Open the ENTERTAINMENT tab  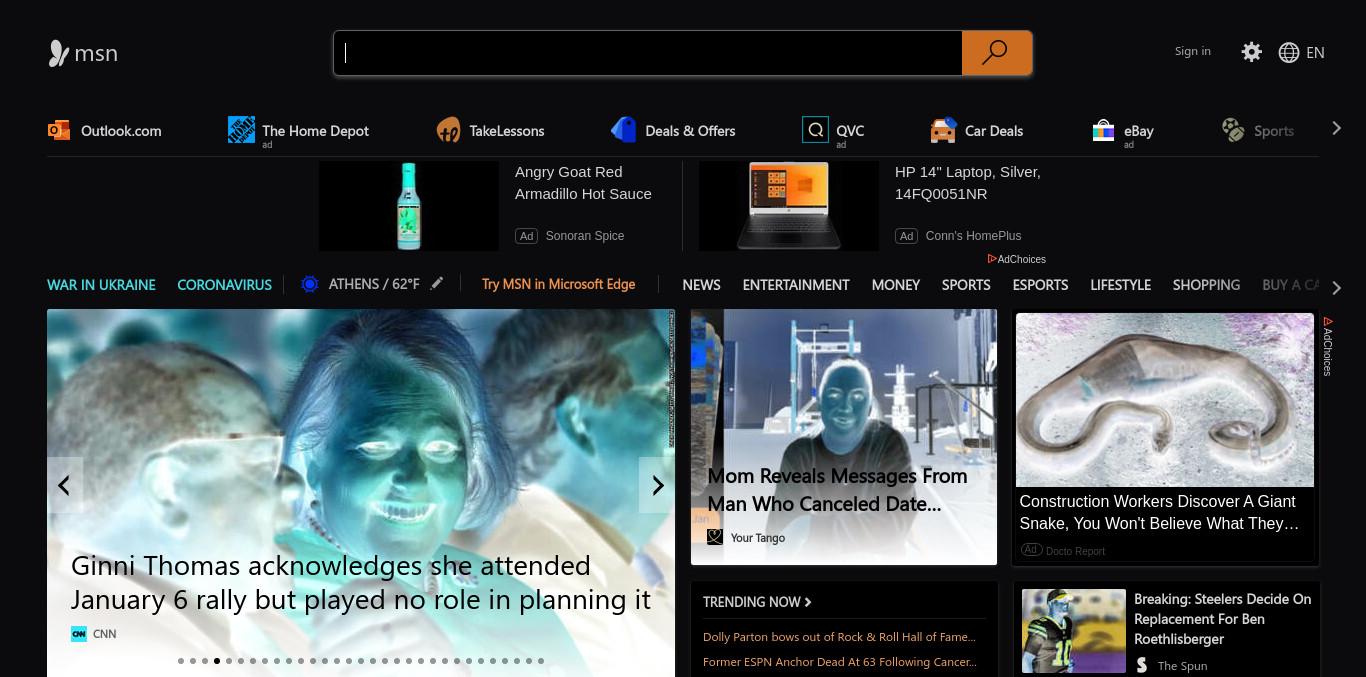[x=796, y=285]
